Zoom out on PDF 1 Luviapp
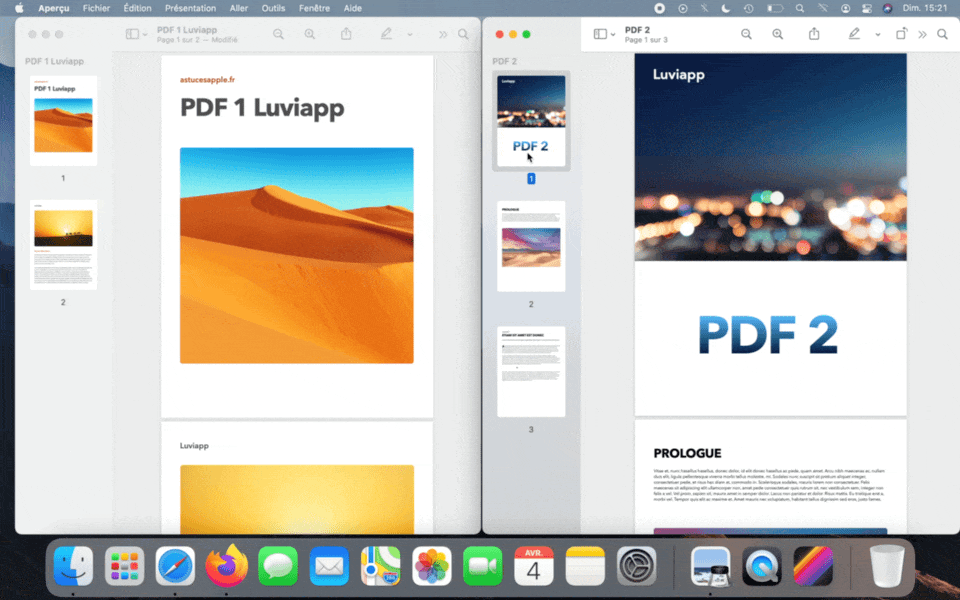960x600 pixels. [x=276, y=33]
